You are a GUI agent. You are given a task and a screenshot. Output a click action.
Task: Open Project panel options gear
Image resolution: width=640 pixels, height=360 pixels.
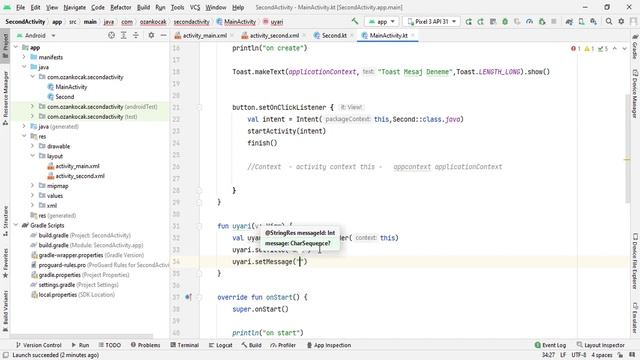[151, 36]
